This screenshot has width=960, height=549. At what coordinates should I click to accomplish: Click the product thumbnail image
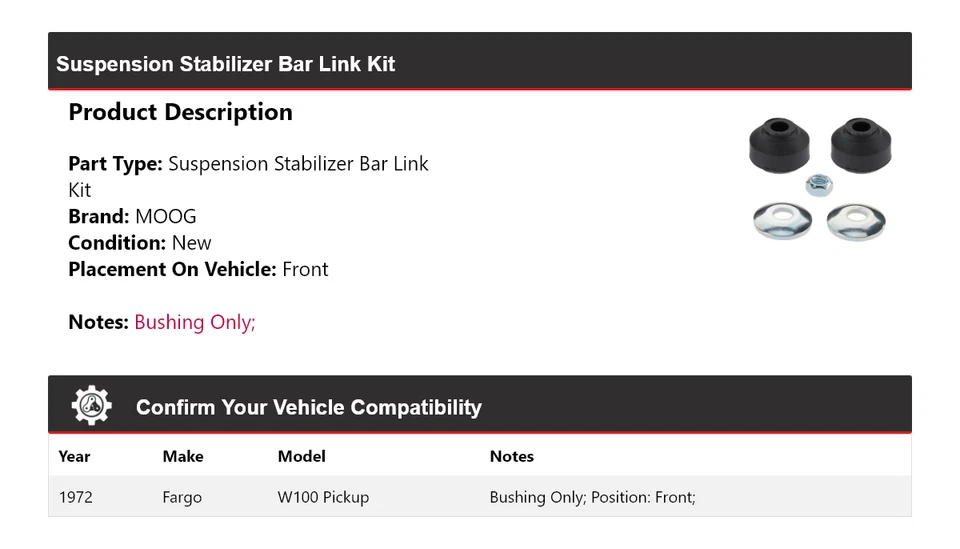tap(820, 180)
